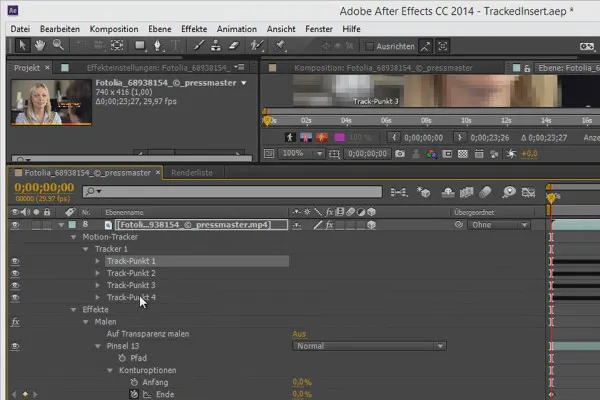Open Übergeordnet parent dropdown Ohne

point(499,225)
